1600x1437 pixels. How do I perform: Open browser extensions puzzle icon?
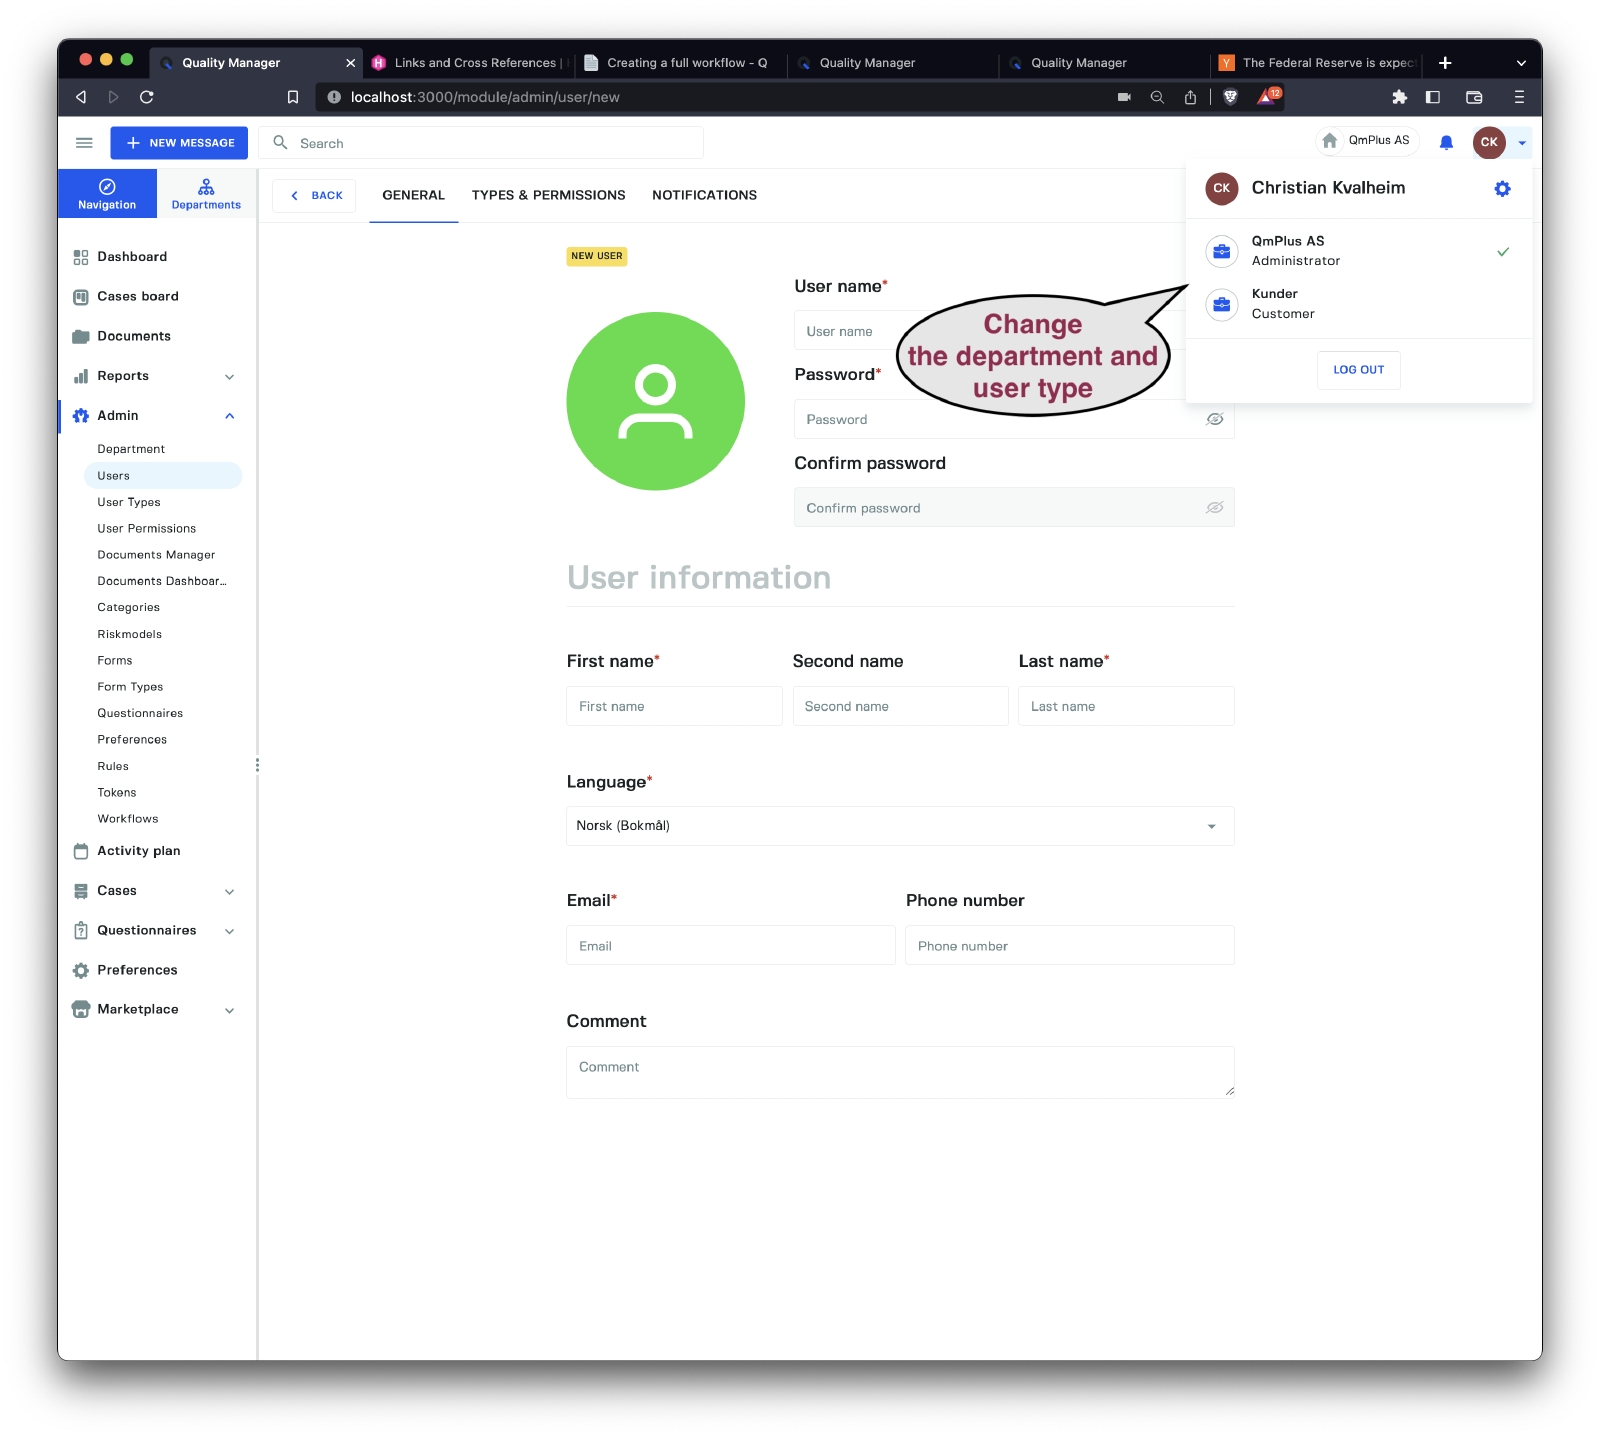(1399, 97)
